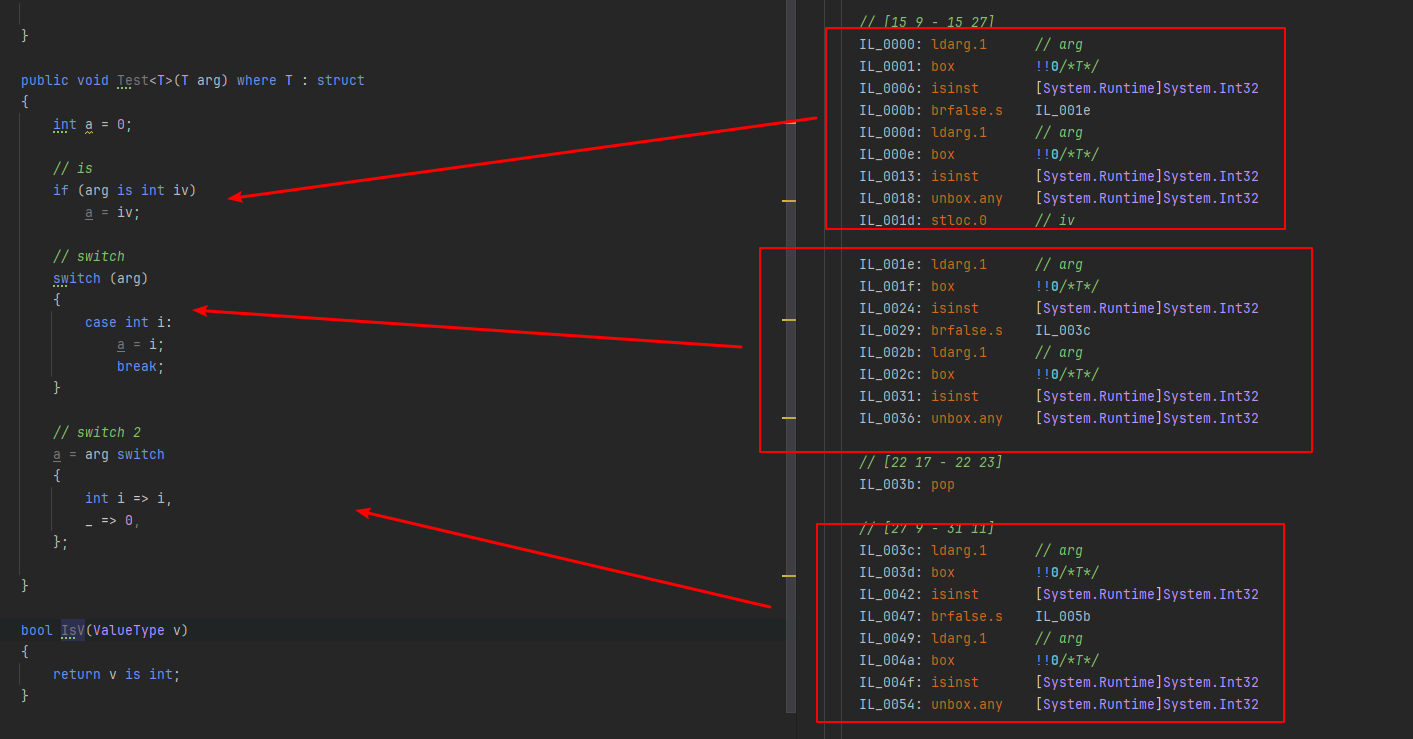Click the IL_005b branch target on the IL_0047 line

point(1063,616)
